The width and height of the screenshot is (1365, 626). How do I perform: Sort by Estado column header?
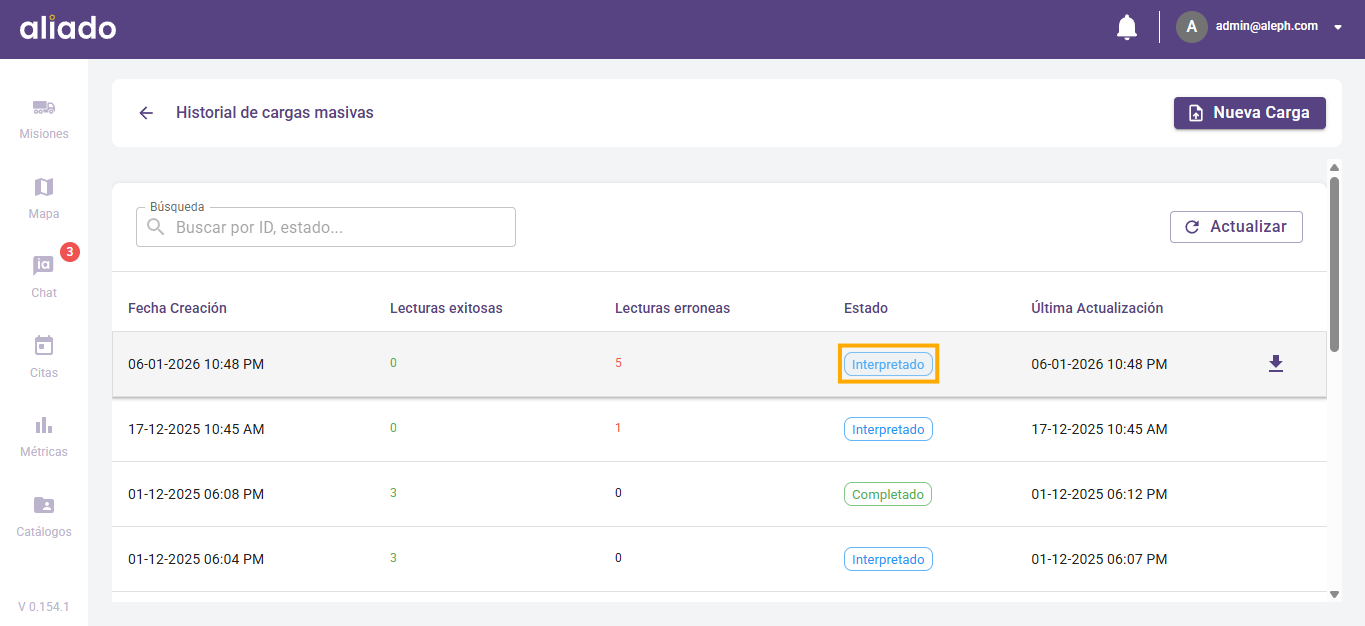coord(865,308)
